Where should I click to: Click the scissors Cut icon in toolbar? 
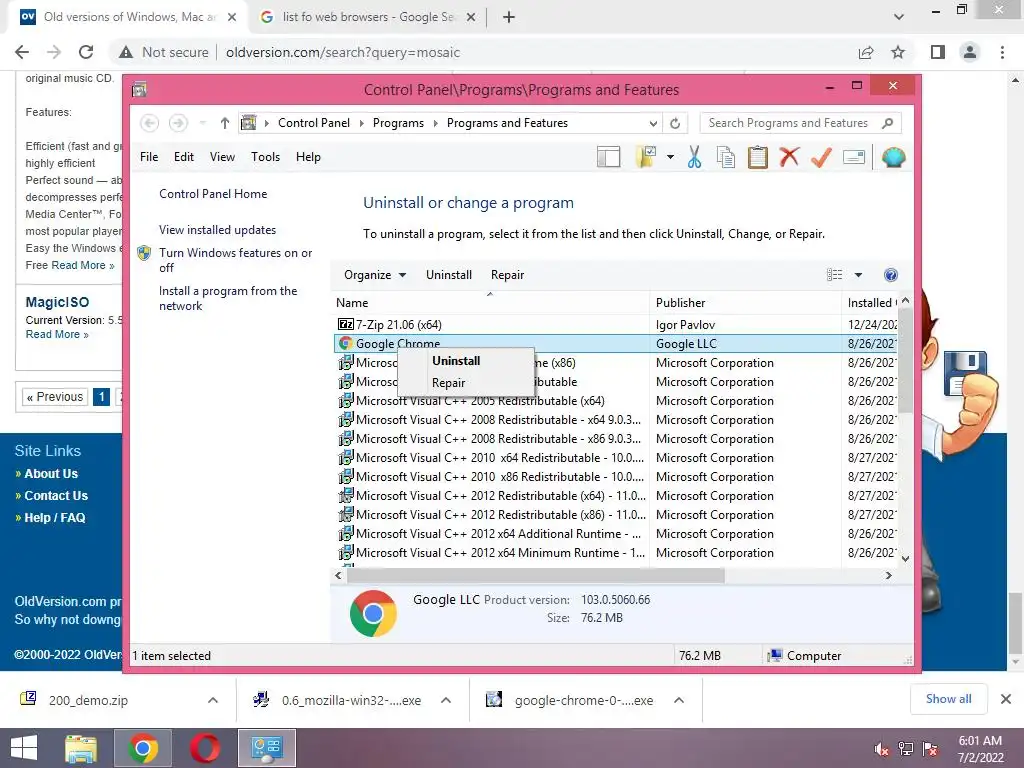(x=694, y=157)
